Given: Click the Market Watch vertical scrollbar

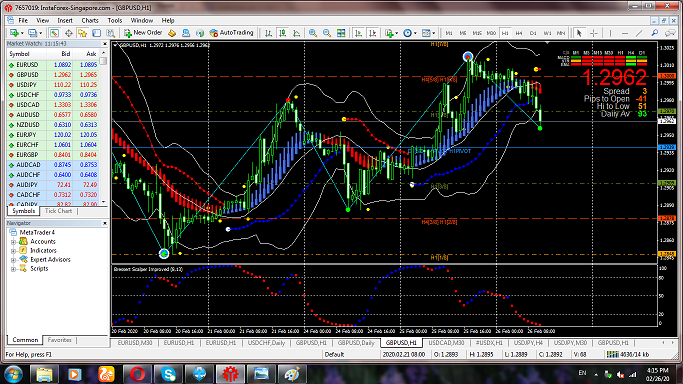Looking at the screenshot, I should [104, 127].
